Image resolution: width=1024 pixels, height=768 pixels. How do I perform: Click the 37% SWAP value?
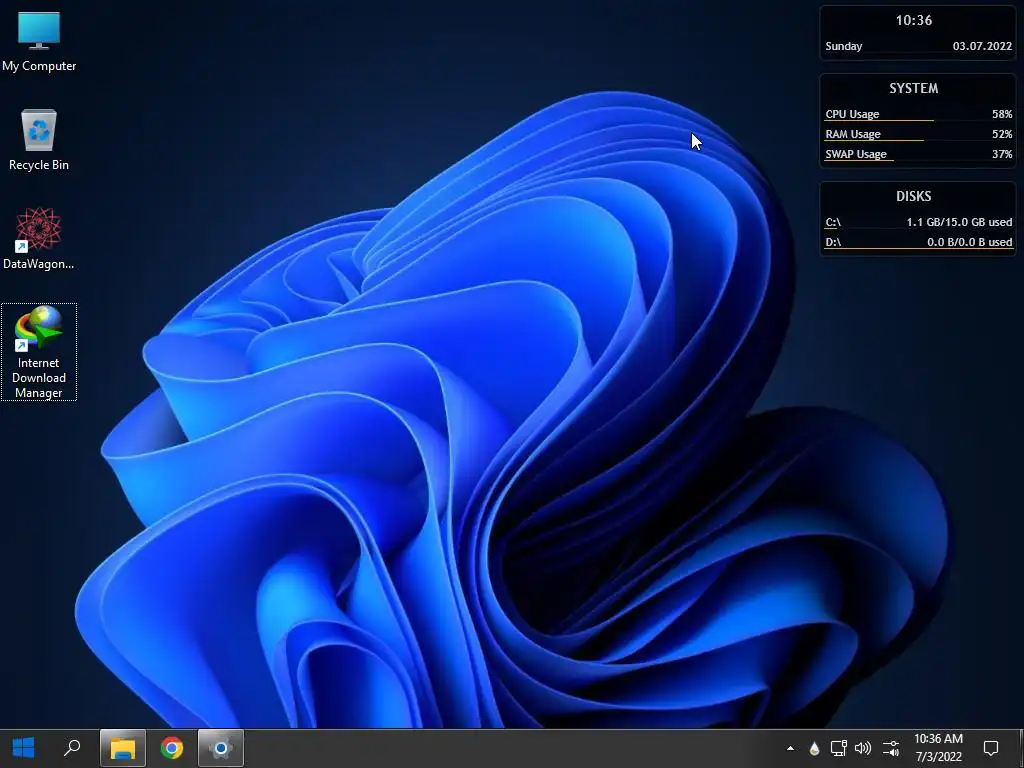click(x=1002, y=154)
